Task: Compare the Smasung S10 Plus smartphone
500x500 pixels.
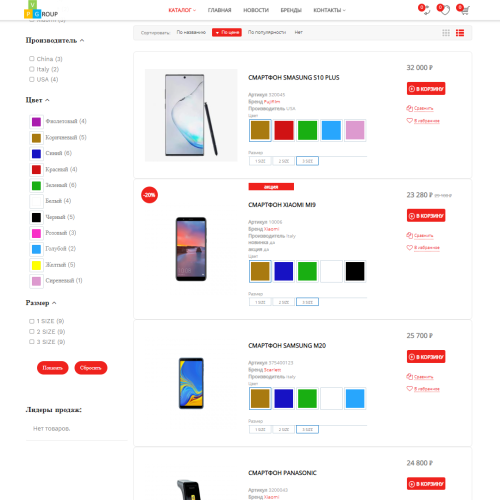Action: click(x=420, y=108)
